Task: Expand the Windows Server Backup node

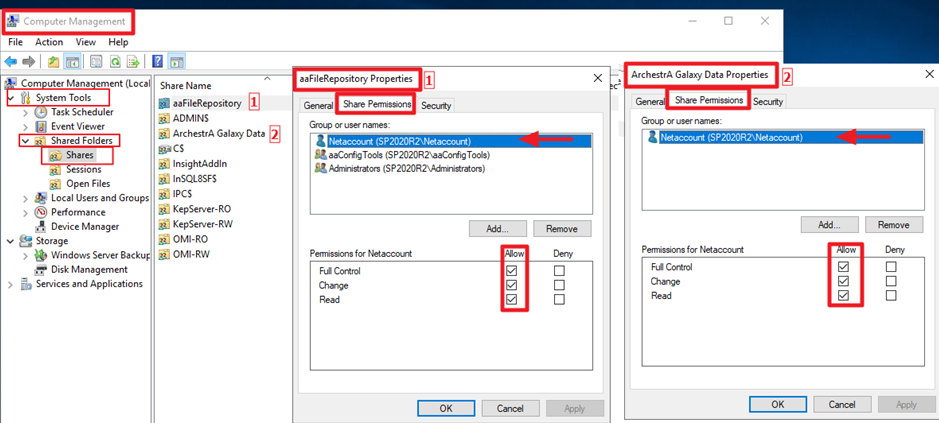Action: click(25, 255)
